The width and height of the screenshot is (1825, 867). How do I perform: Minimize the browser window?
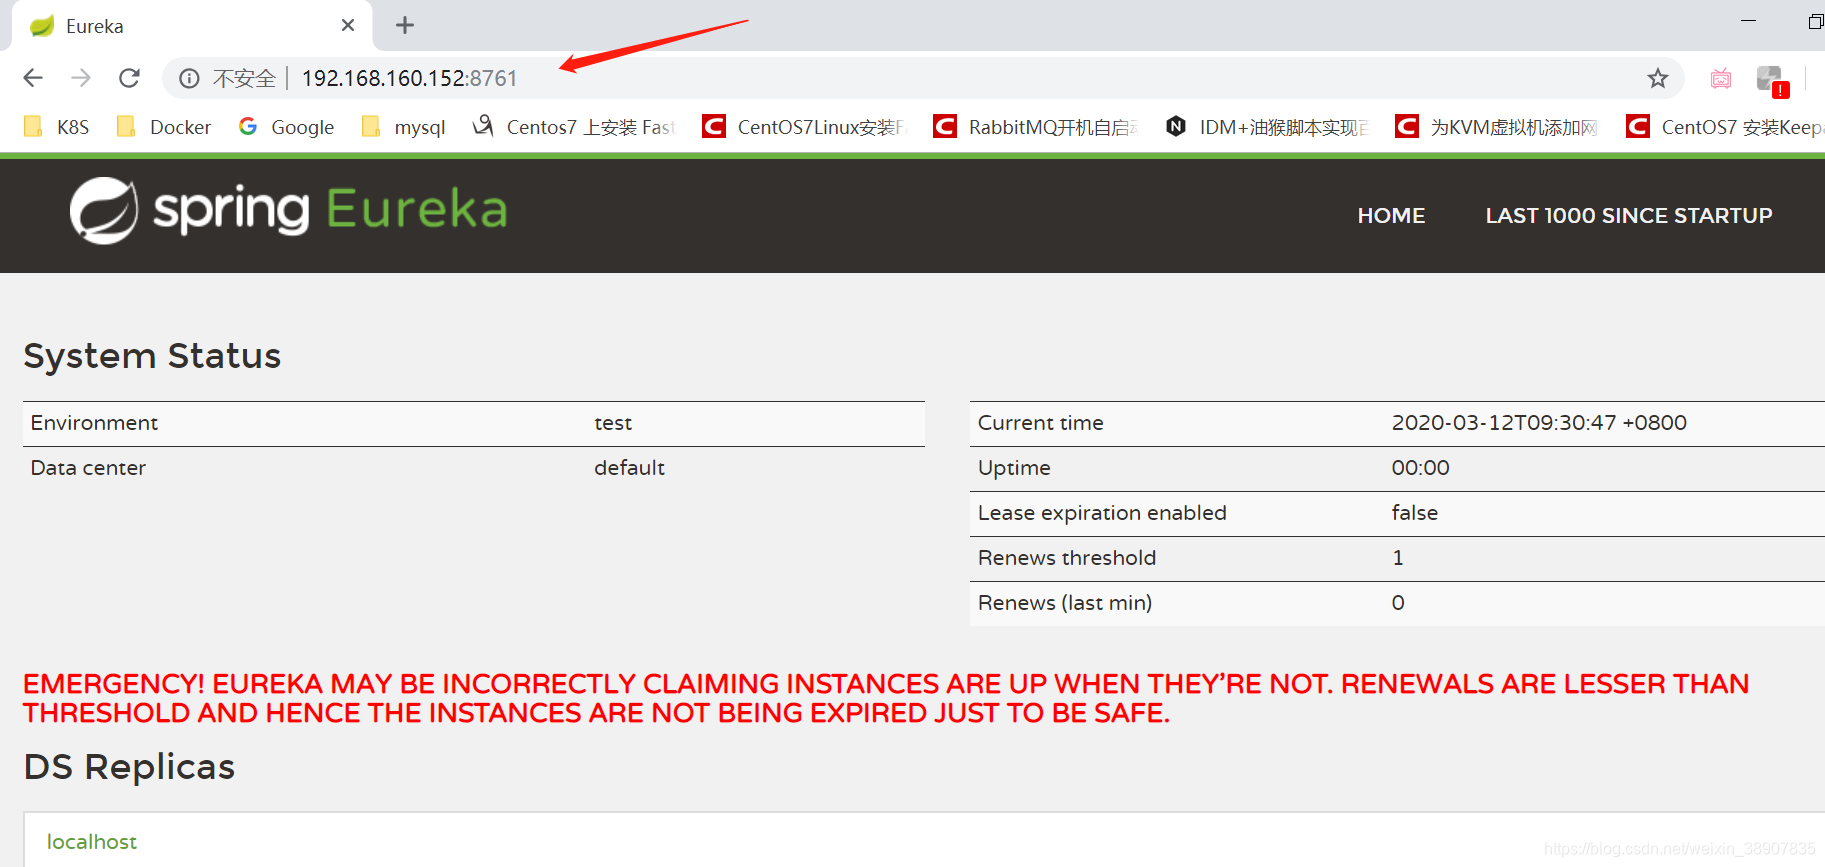[1748, 21]
